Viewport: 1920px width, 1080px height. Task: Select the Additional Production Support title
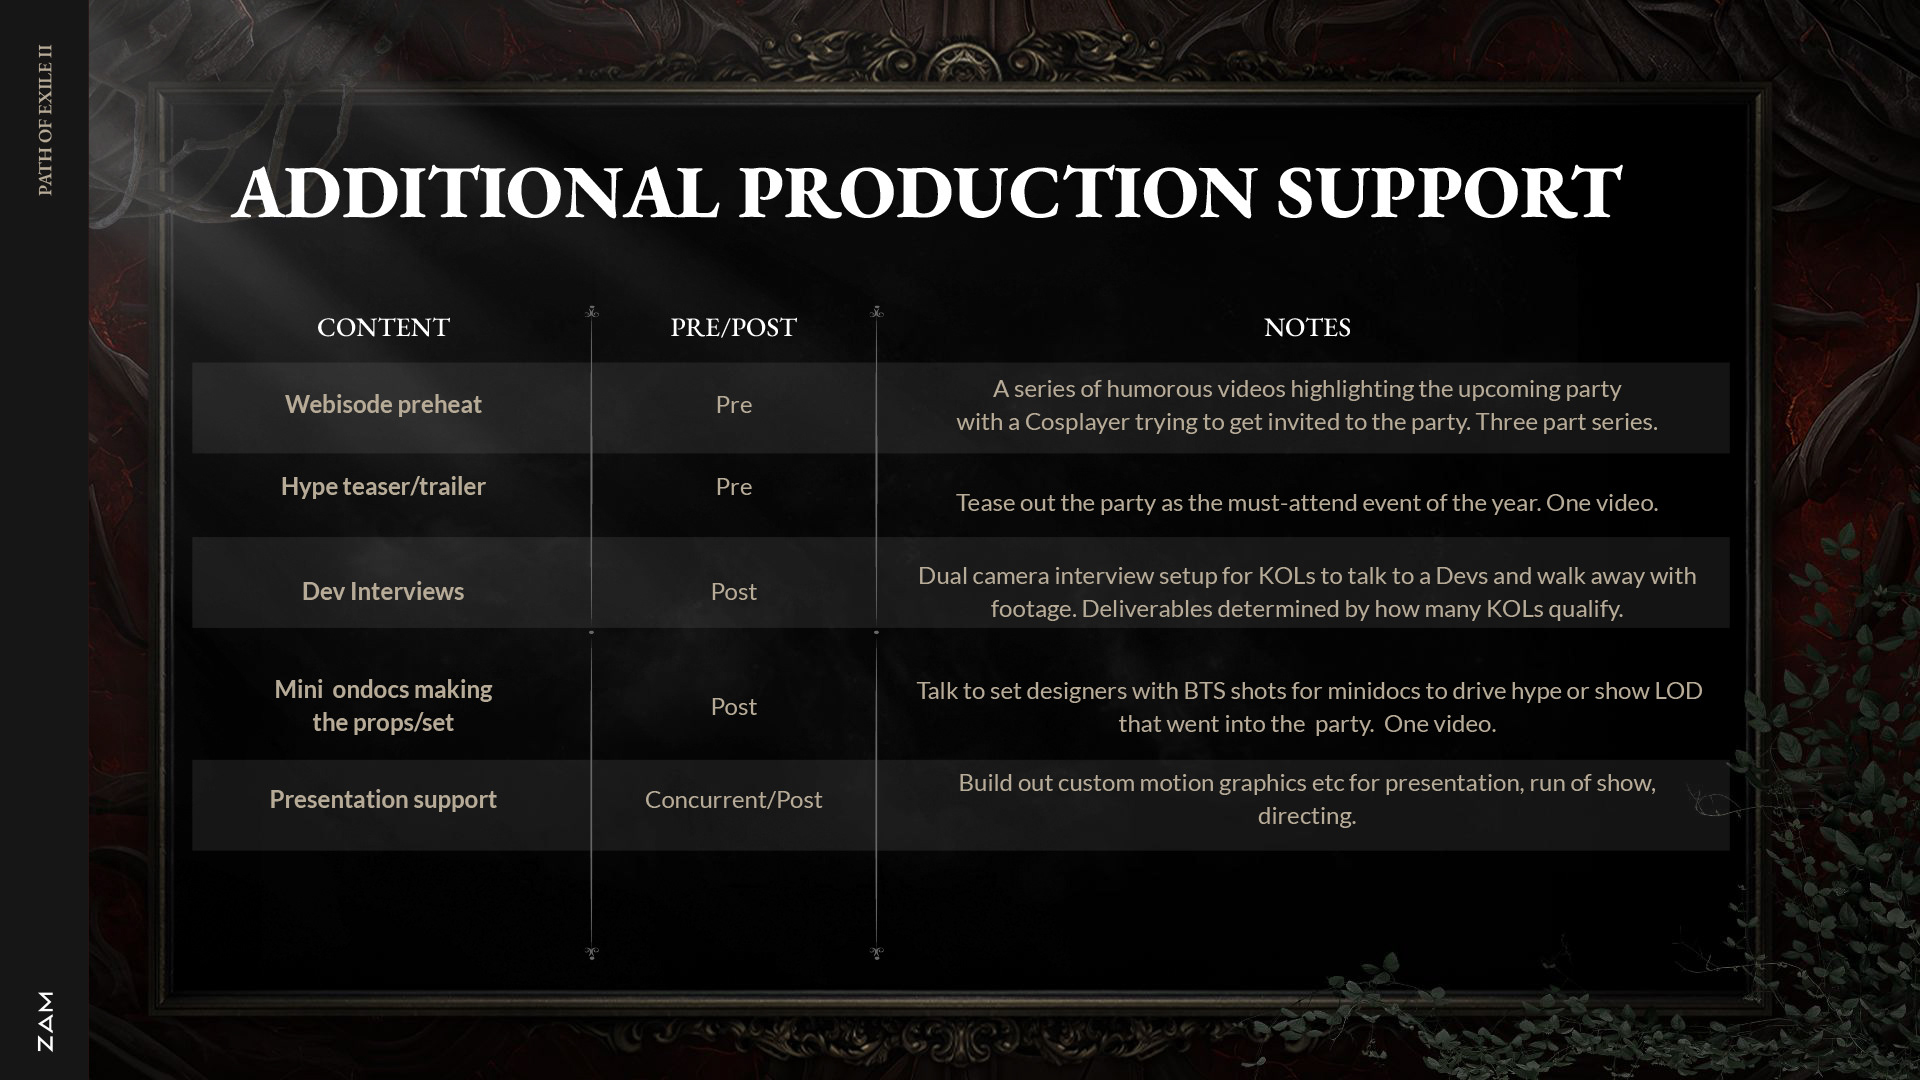pyautogui.click(x=927, y=190)
